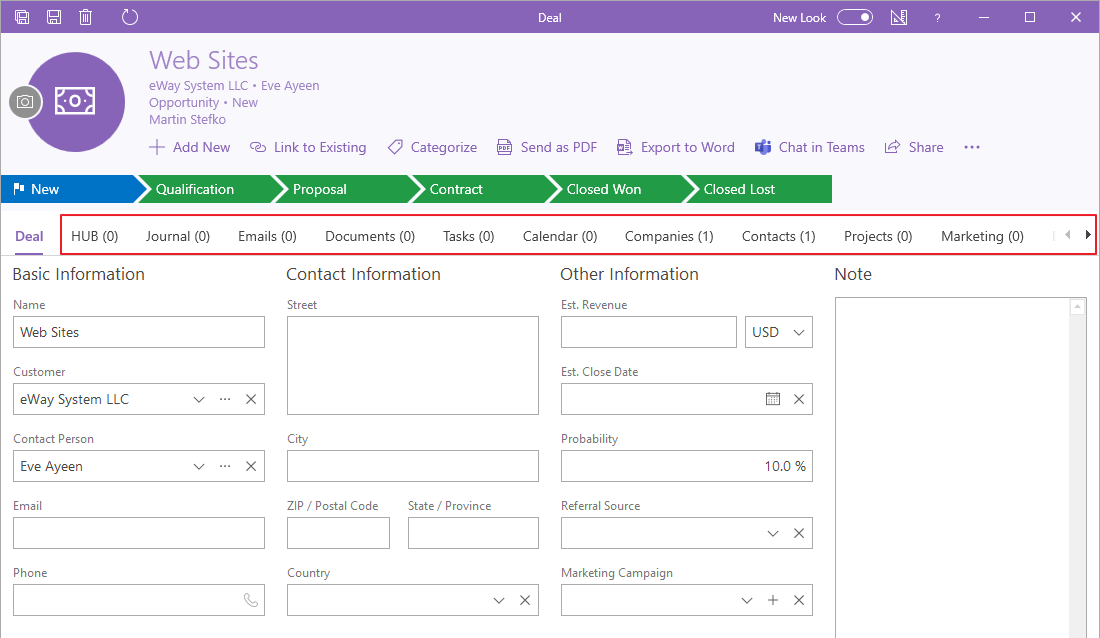The height and width of the screenshot is (638, 1100).
Task: Clear the Country field
Action: (x=525, y=600)
